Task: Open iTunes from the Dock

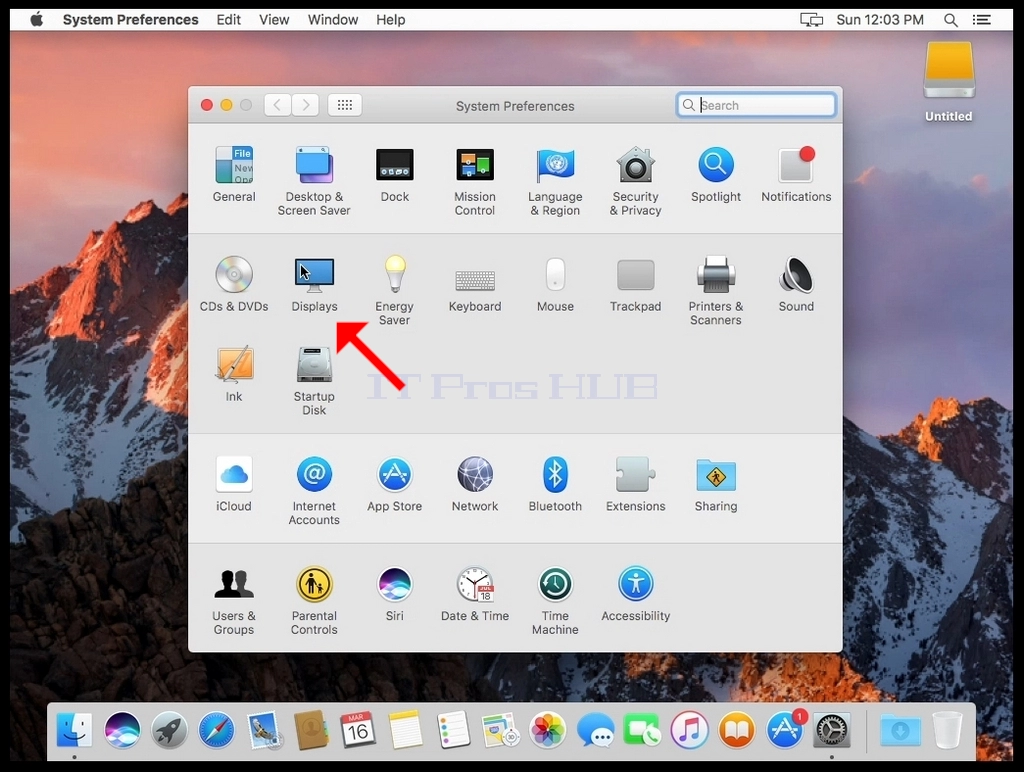Action: (x=689, y=730)
